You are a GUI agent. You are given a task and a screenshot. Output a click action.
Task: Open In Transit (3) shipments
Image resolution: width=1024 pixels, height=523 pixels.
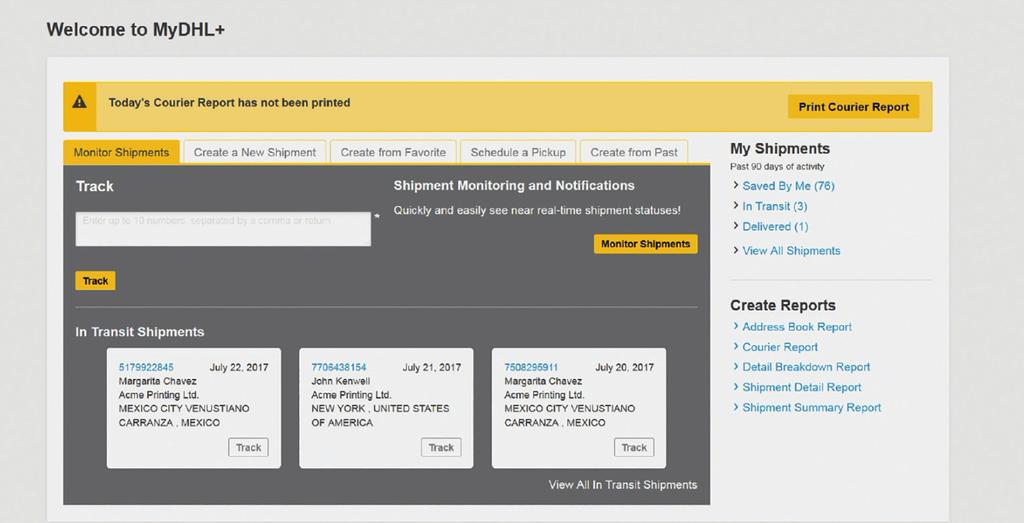pos(775,206)
